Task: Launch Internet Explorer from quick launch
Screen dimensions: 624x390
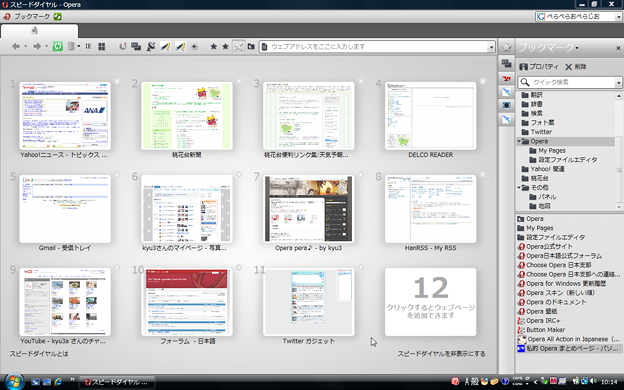Action: click(x=58, y=382)
